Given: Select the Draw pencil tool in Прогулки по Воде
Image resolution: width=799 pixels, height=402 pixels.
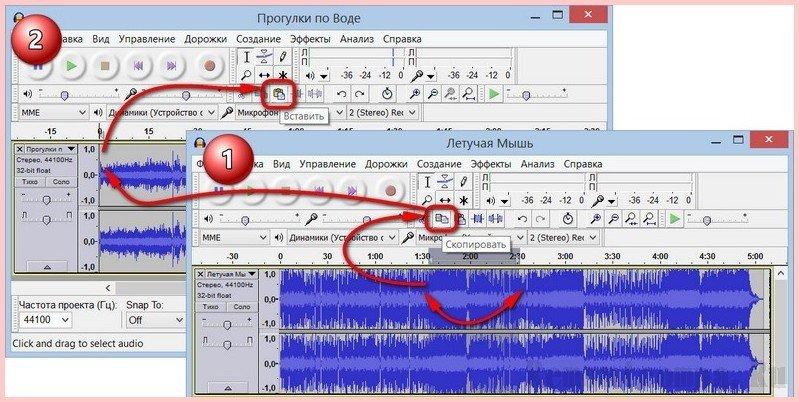Looking at the screenshot, I should [282, 57].
